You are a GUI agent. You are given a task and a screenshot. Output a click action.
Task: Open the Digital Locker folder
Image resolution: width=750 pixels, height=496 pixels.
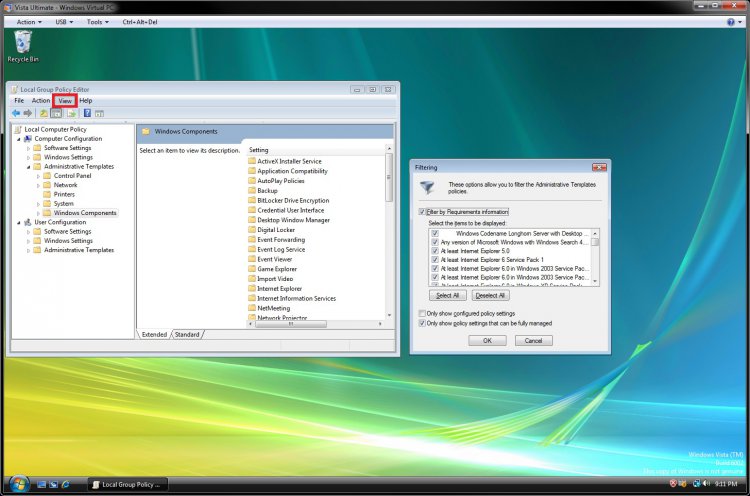tap(271, 230)
